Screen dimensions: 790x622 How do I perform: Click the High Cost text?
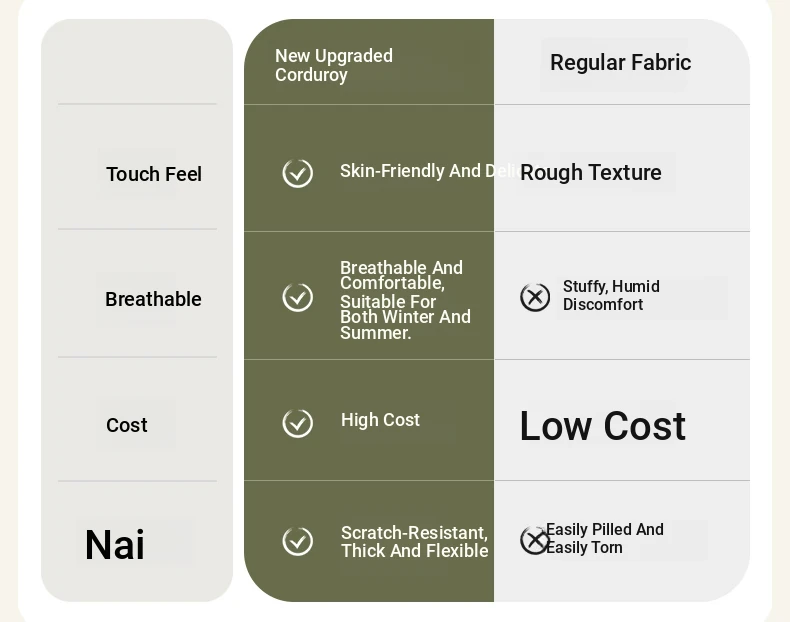tap(380, 420)
